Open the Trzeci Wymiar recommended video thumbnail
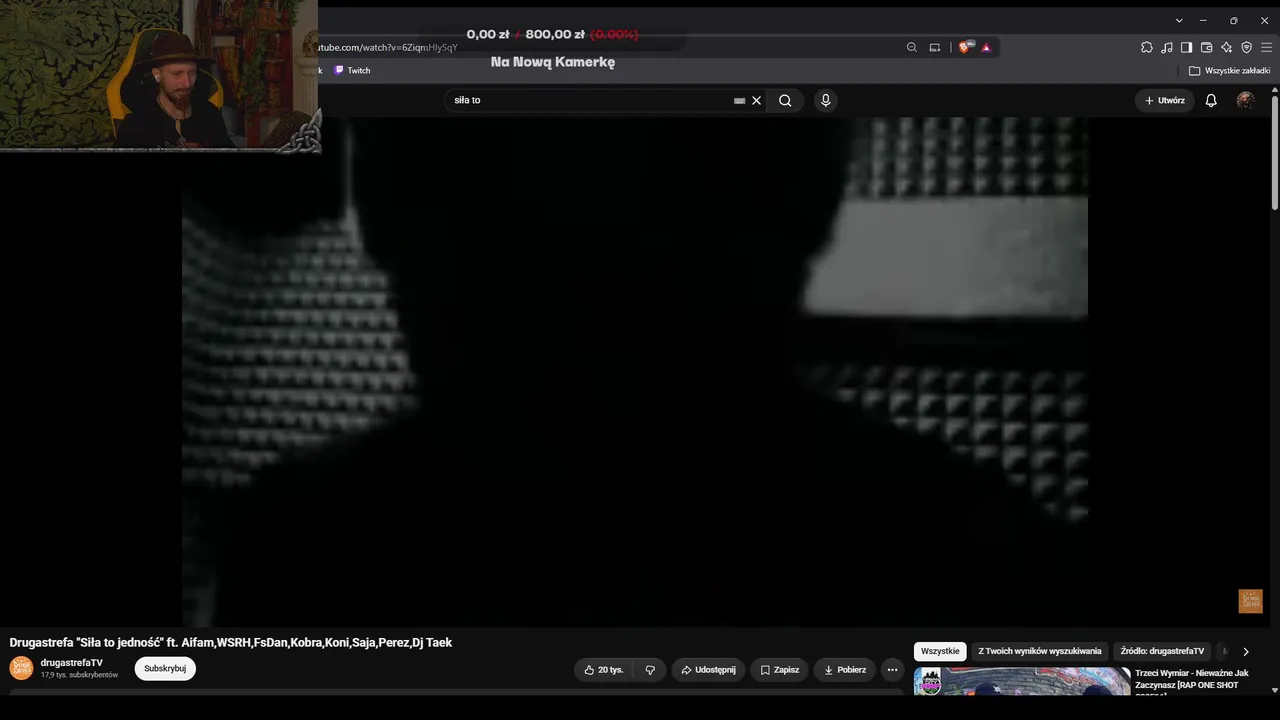 [1022, 682]
